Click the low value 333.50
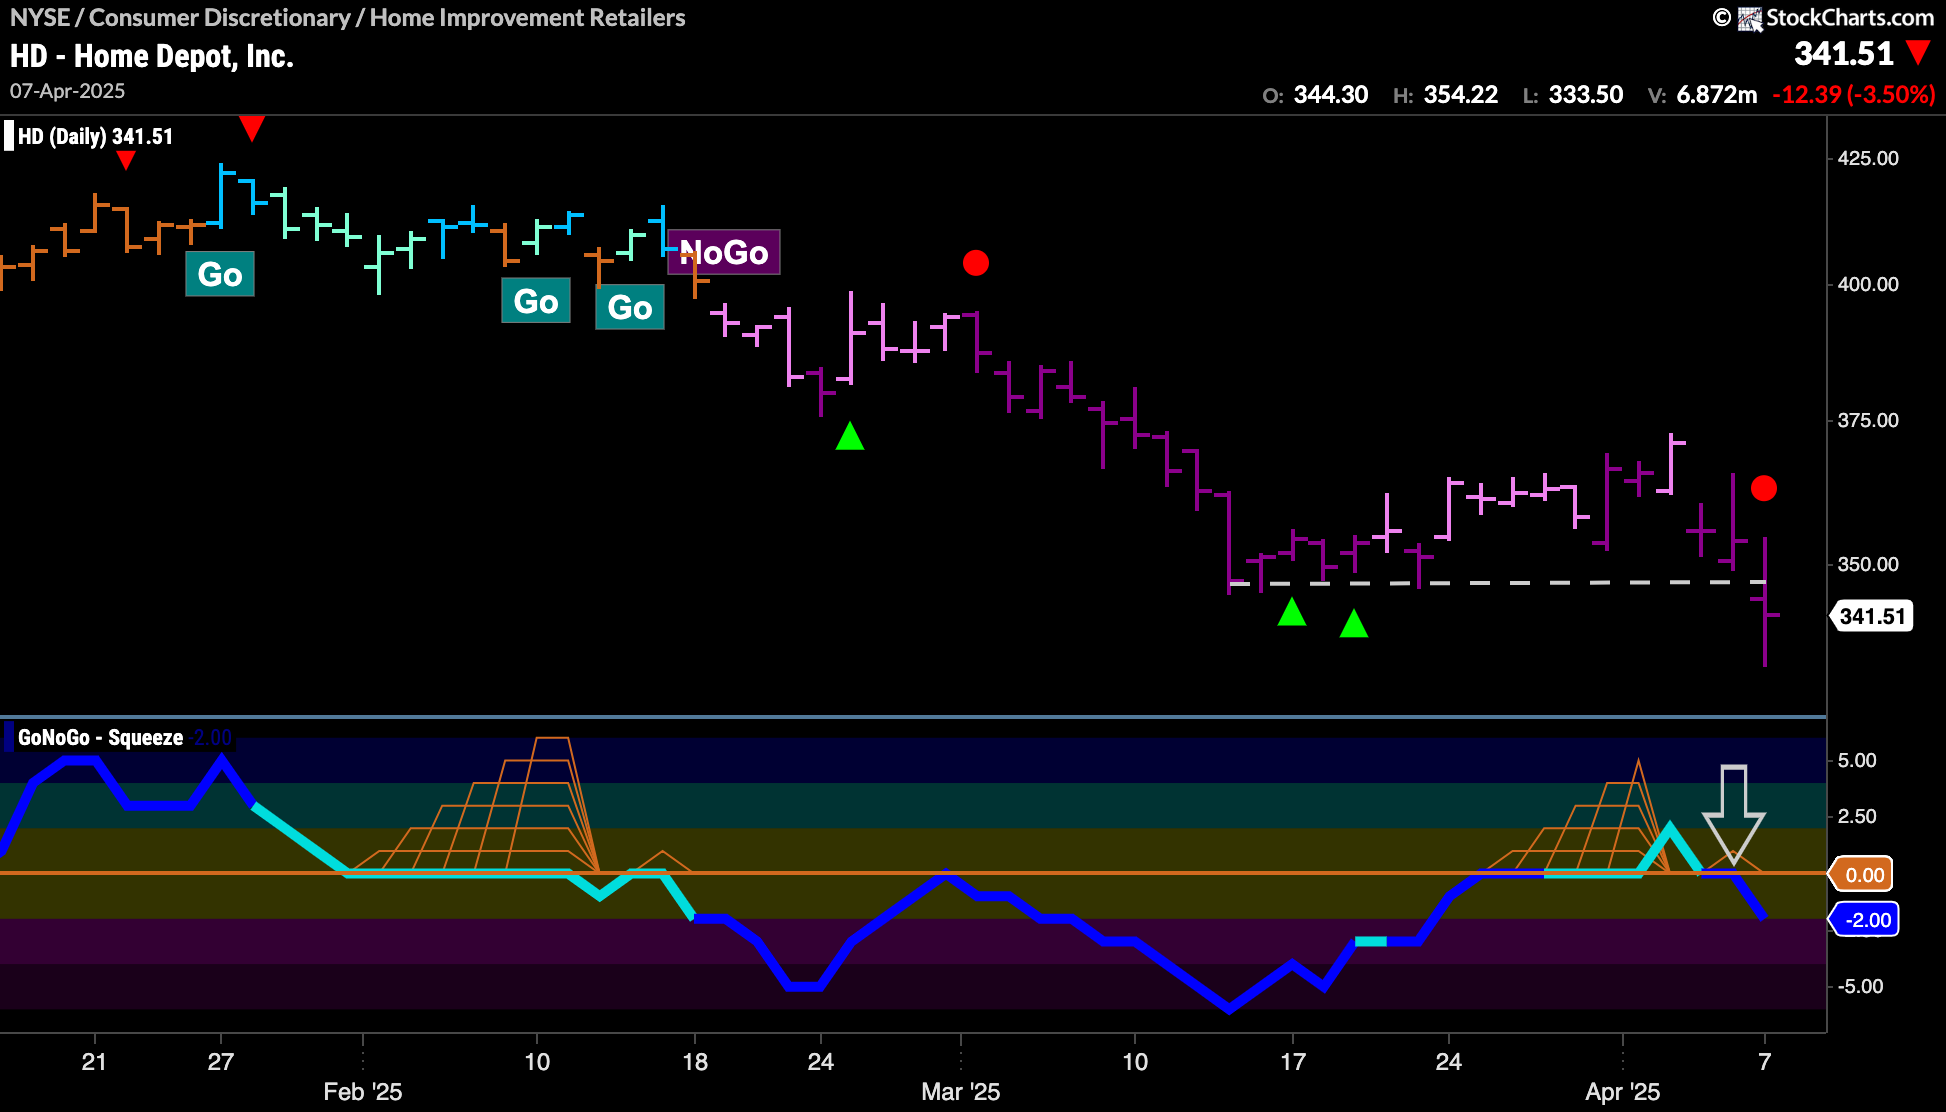This screenshot has width=1946, height=1112. click(x=1586, y=95)
